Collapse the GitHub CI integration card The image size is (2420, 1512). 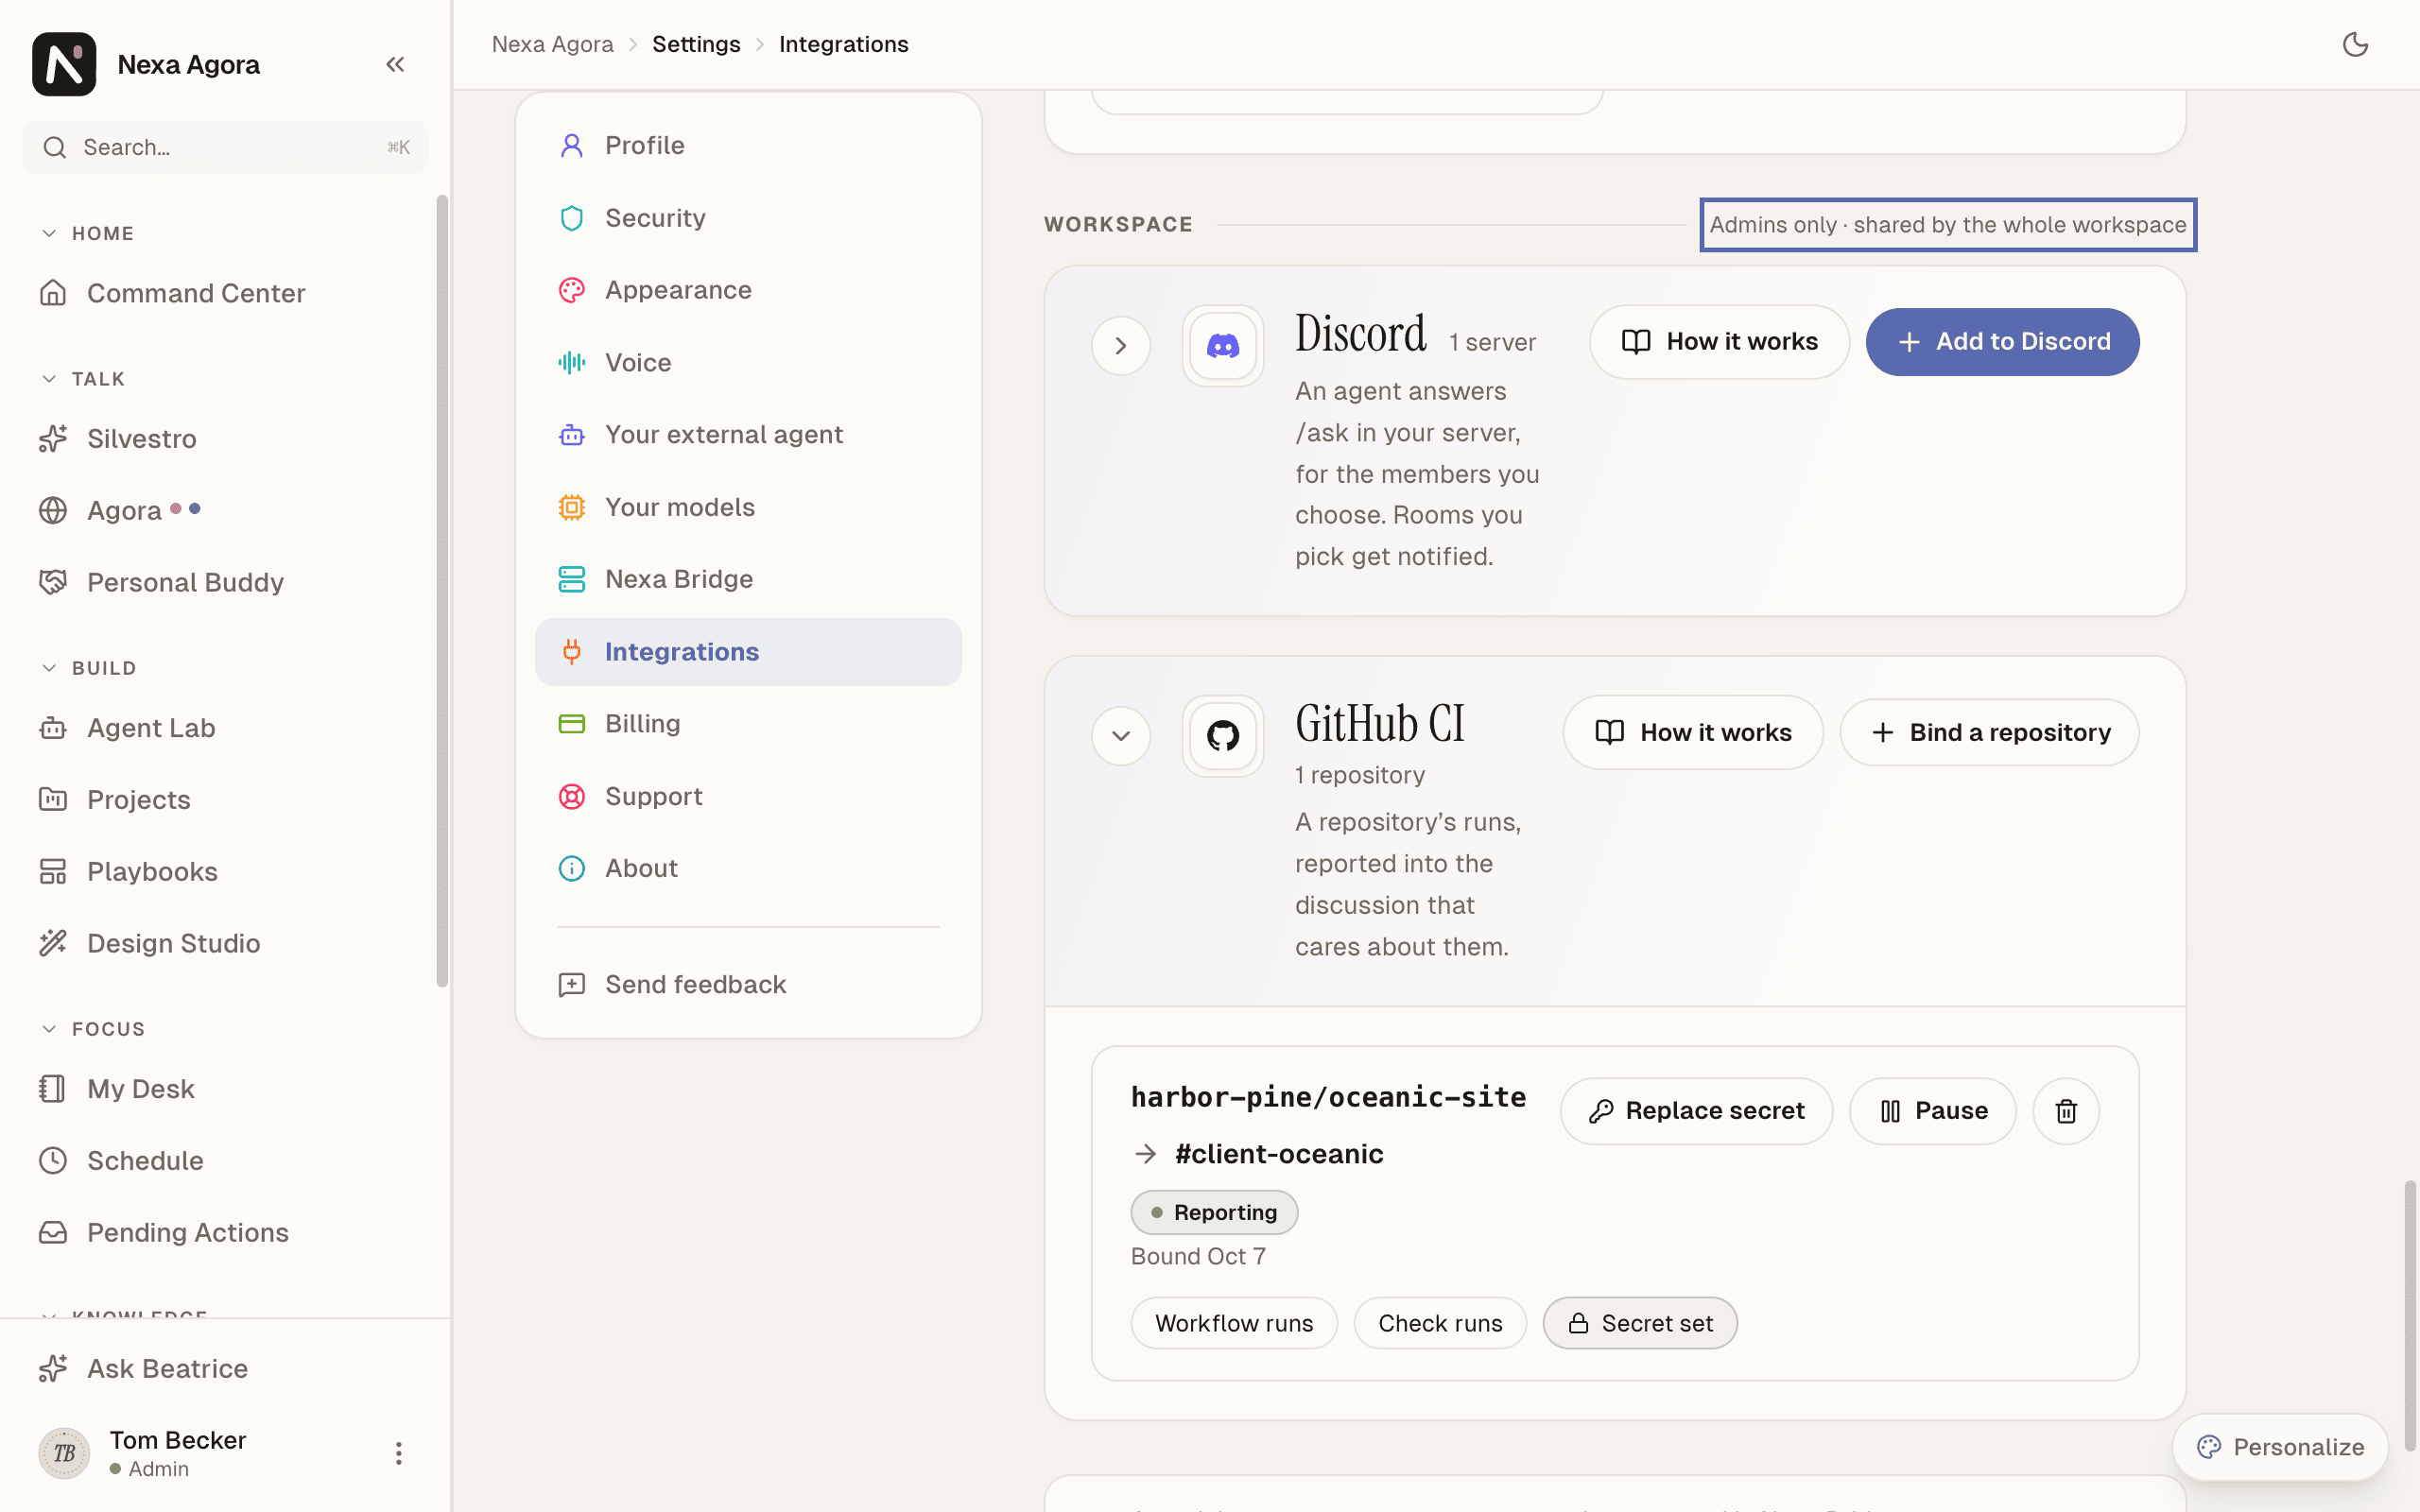[1121, 736]
